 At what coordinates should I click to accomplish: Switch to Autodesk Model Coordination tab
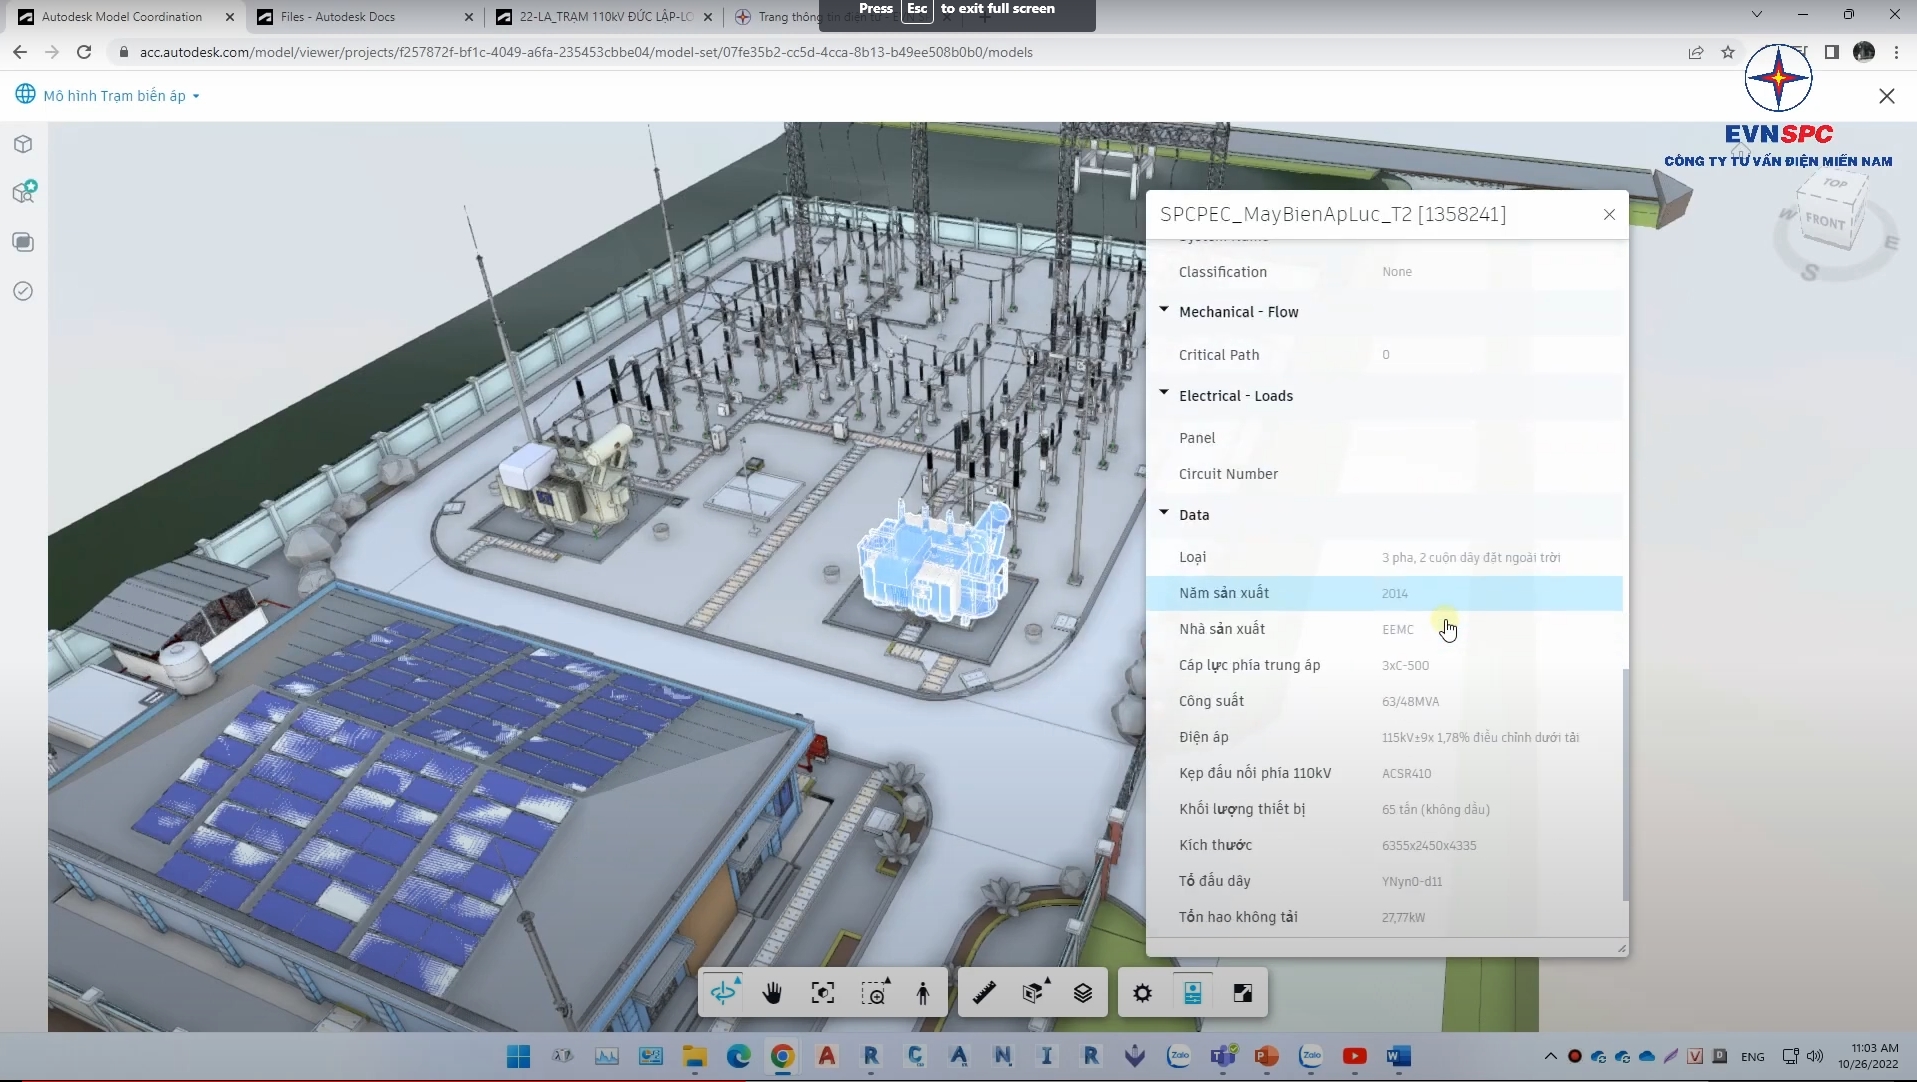(x=121, y=17)
